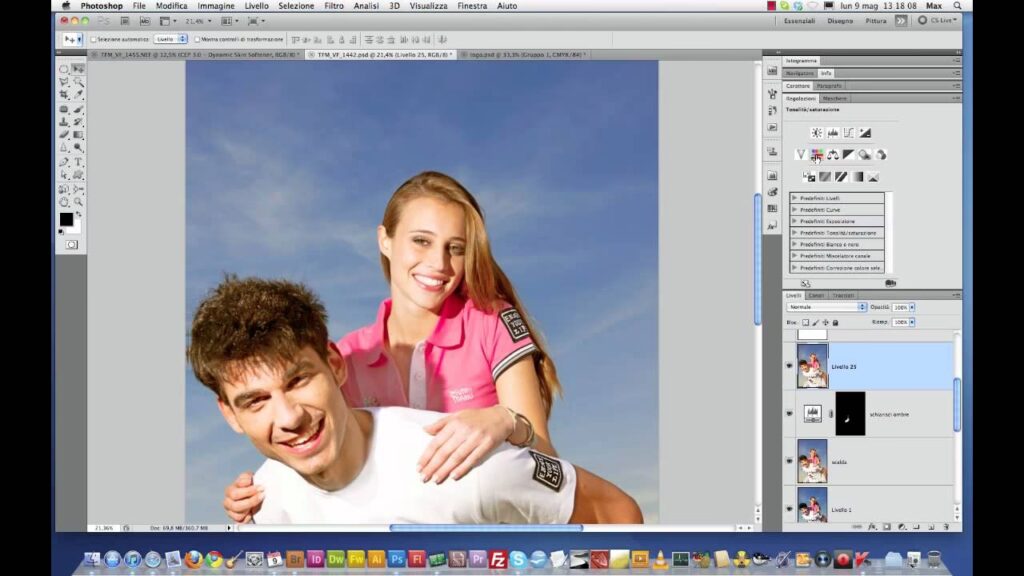Open the Filtro menu
The image size is (1024, 576).
click(334, 6)
